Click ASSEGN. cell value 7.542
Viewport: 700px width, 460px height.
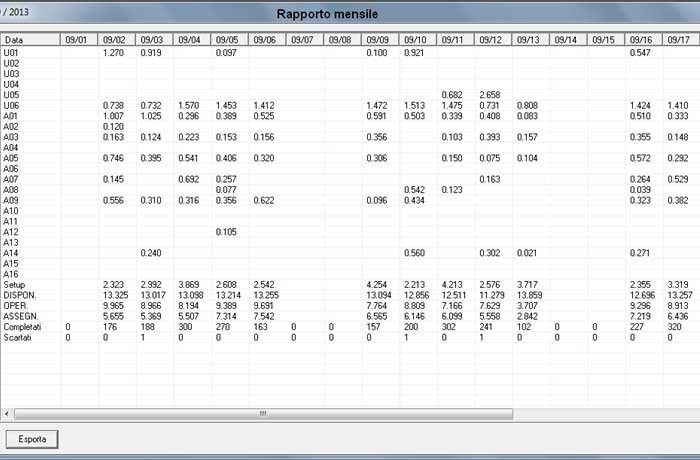click(264, 316)
